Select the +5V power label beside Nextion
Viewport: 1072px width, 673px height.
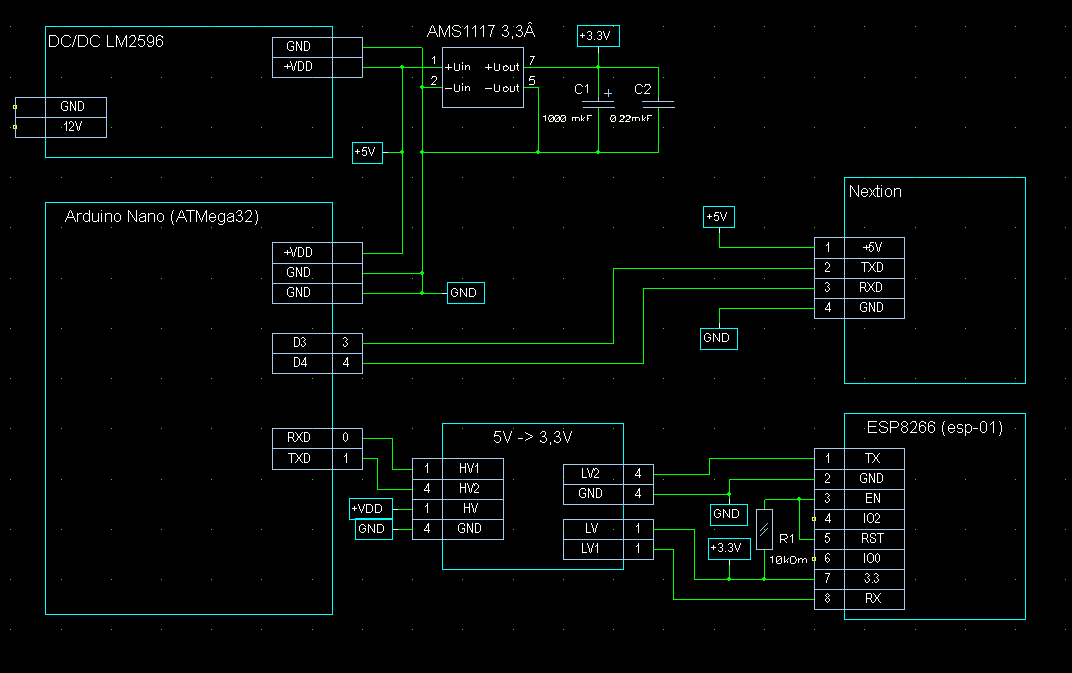pos(718,217)
